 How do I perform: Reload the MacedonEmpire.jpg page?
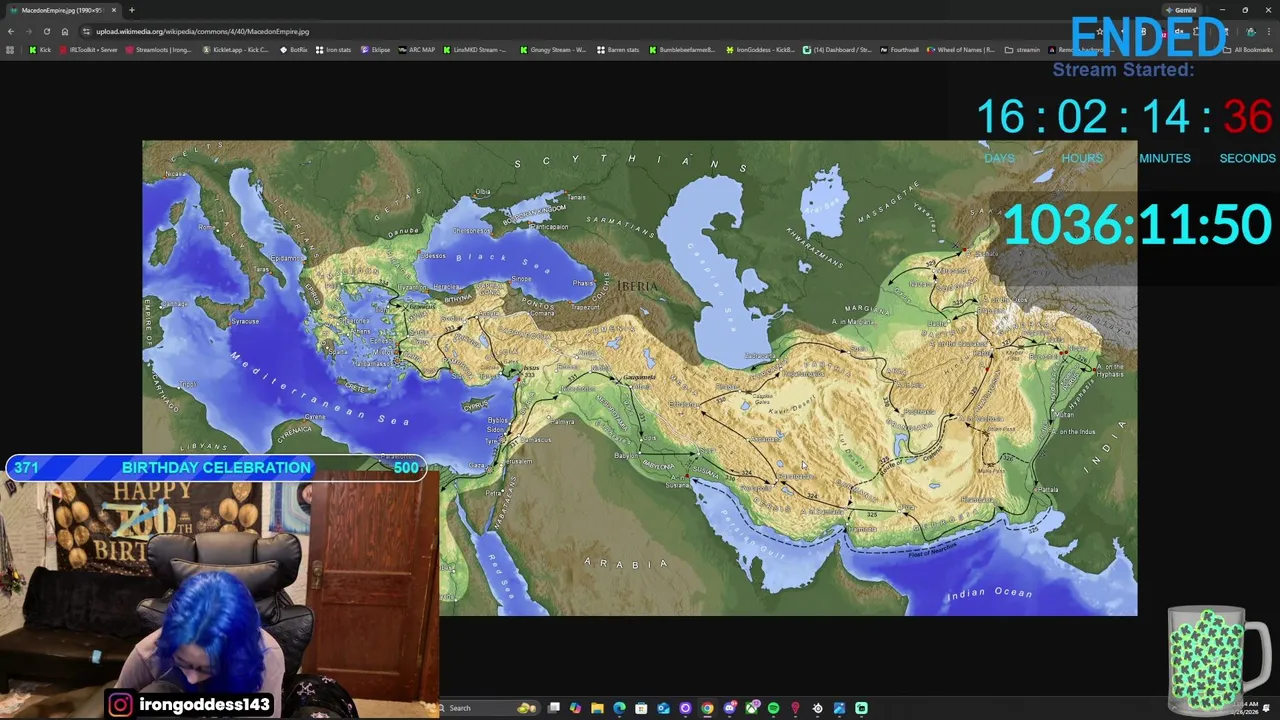(46, 31)
